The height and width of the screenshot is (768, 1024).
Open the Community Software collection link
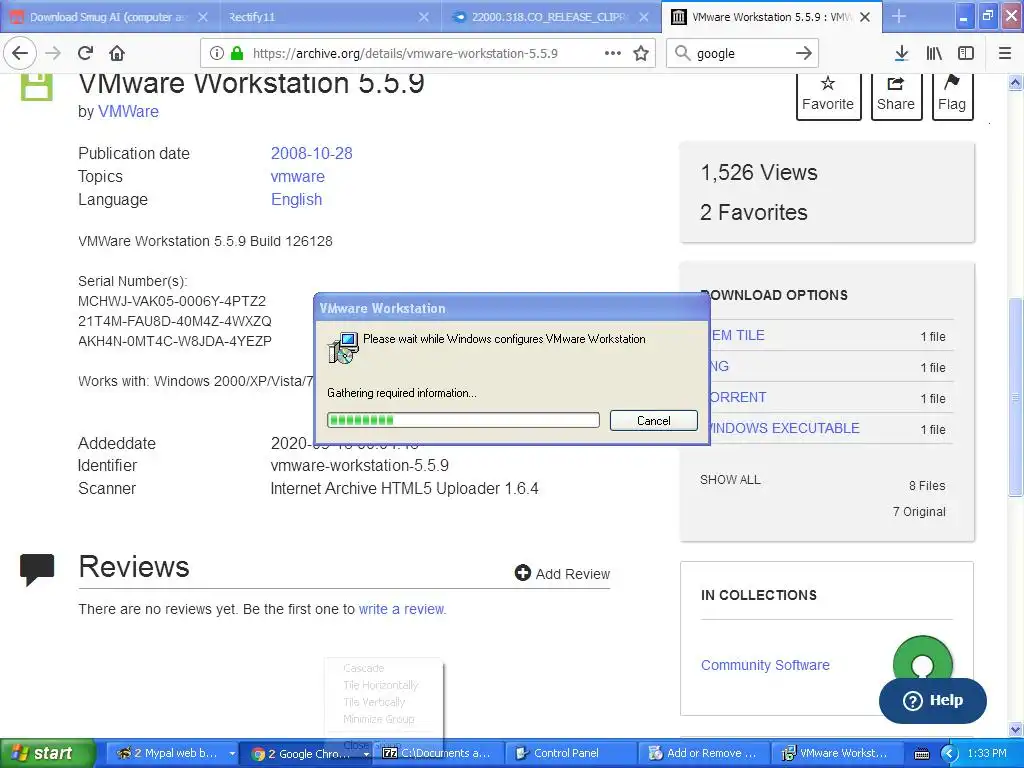[x=765, y=665]
